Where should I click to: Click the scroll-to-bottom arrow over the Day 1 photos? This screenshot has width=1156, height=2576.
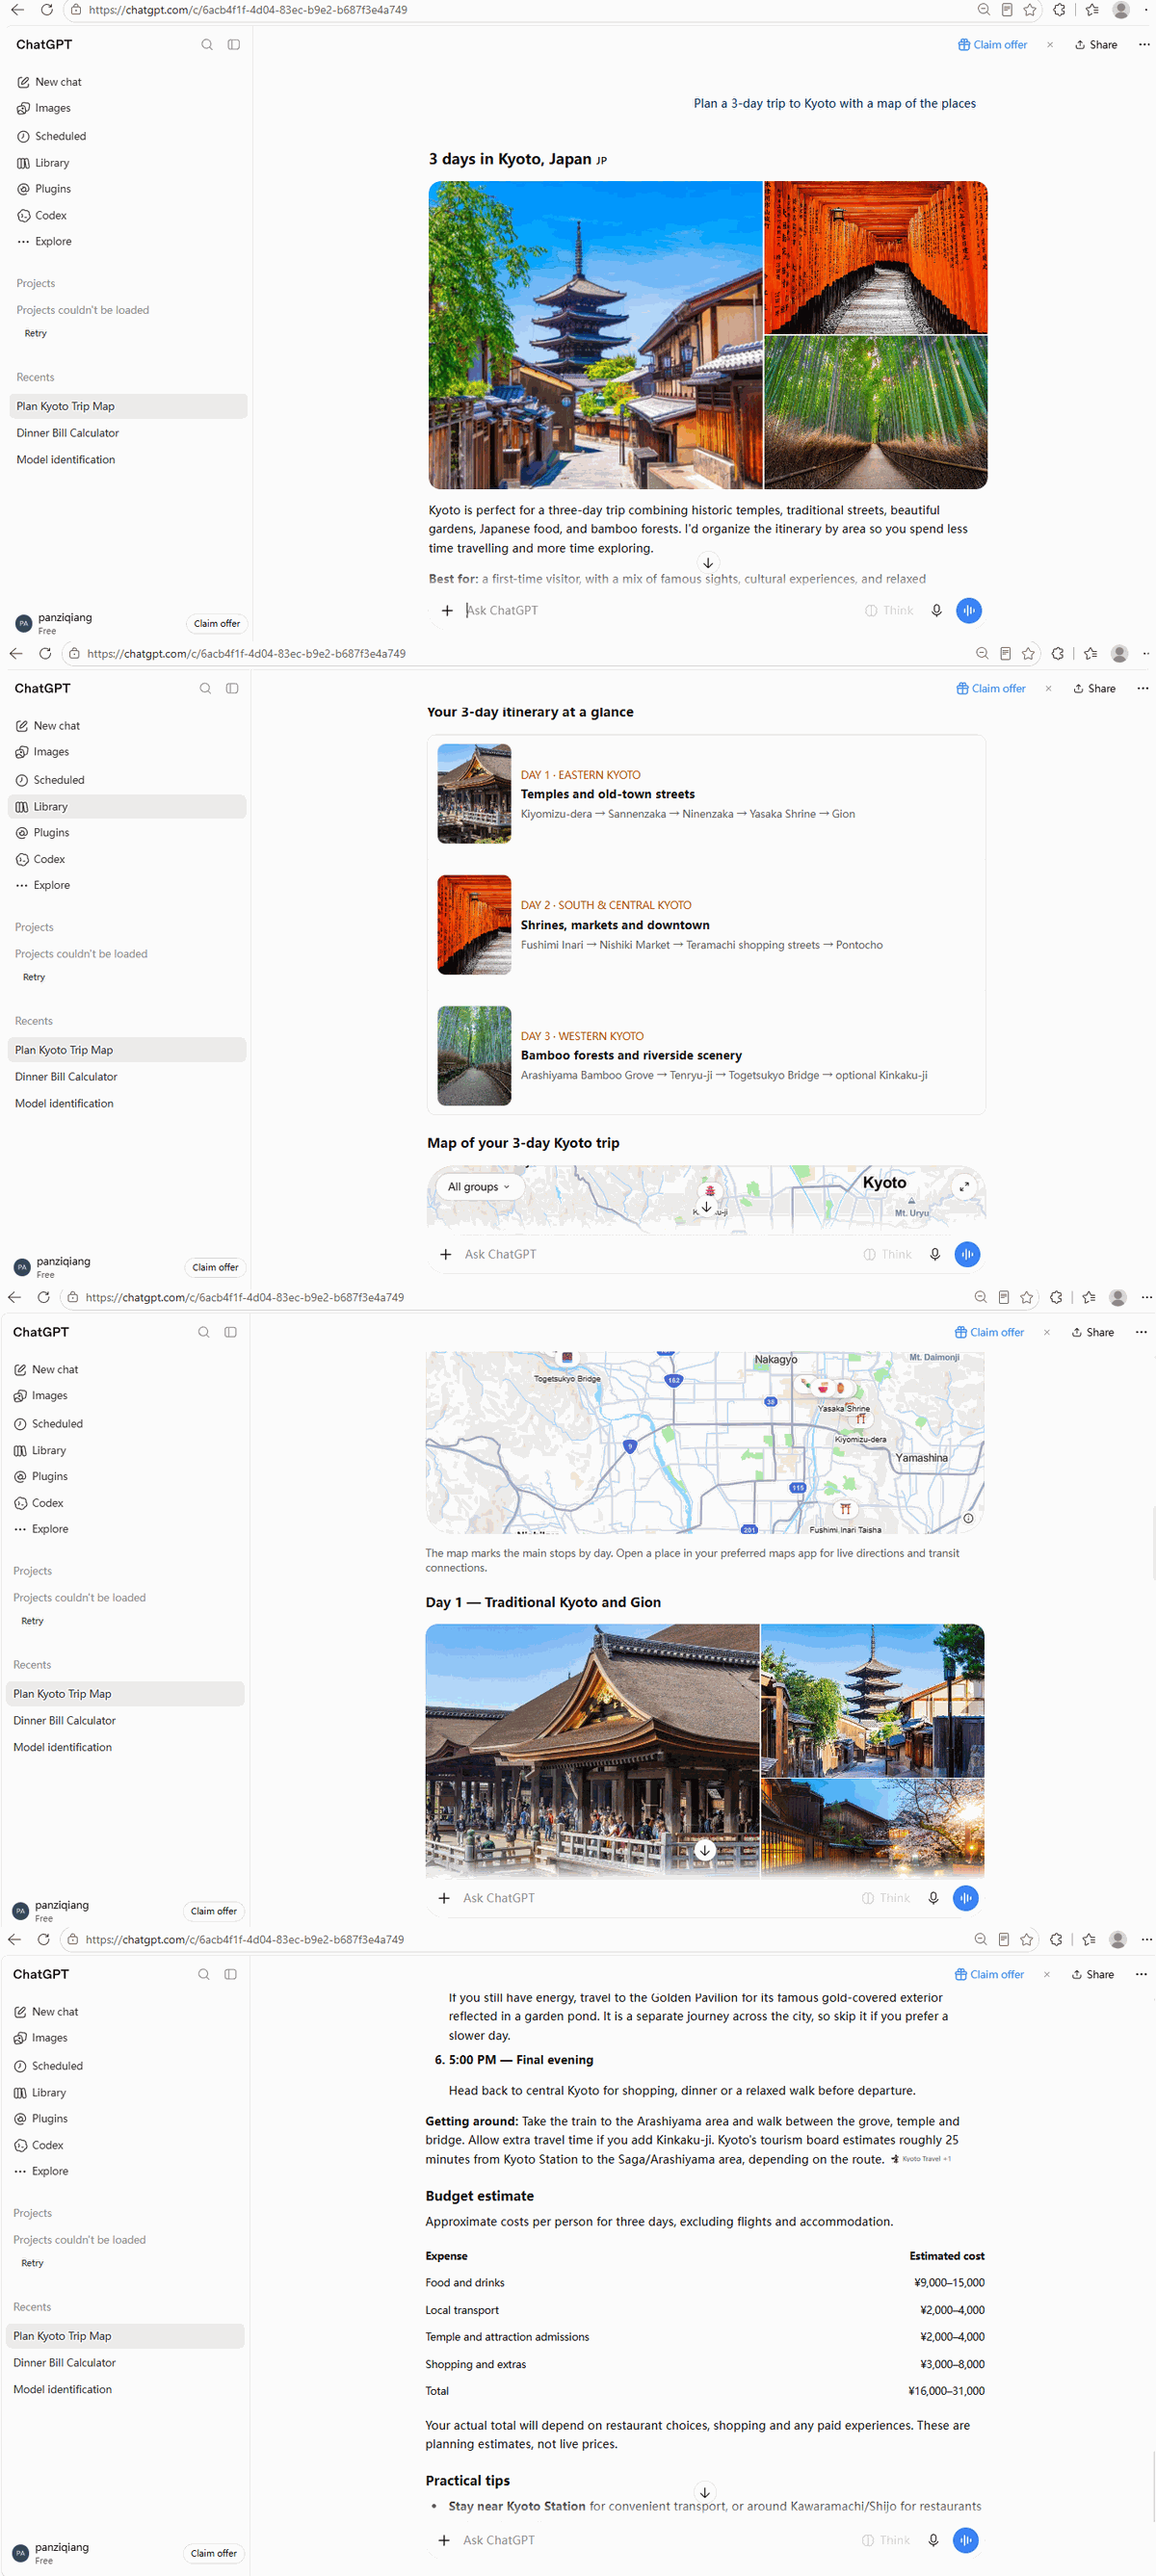pyautogui.click(x=705, y=1850)
